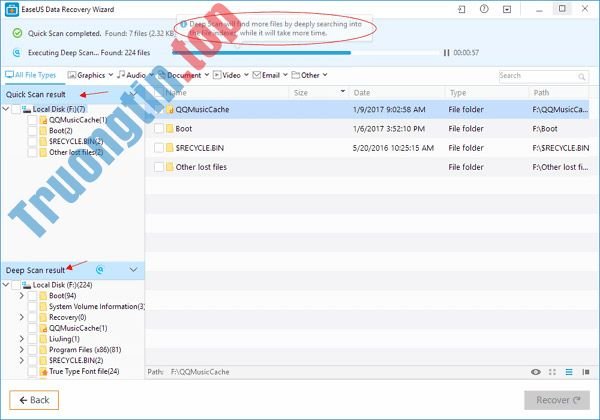Open the Audio filter
The width and height of the screenshot is (600, 420).
(x=135, y=75)
